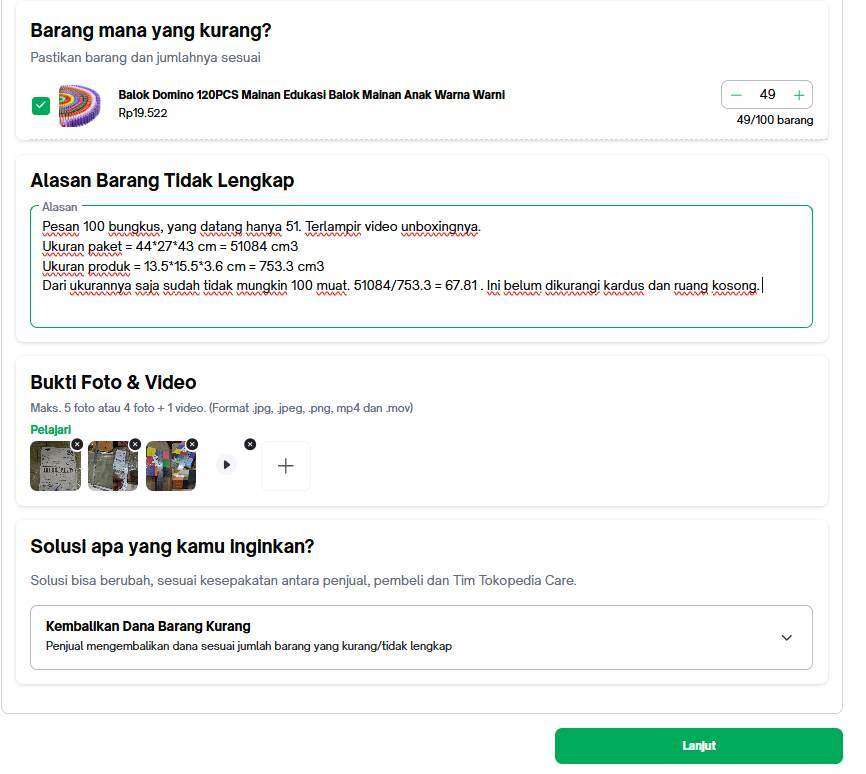Increase item quantity with plus button
Image resolution: width=866 pixels, height=774 pixels.
(x=799, y=95)
